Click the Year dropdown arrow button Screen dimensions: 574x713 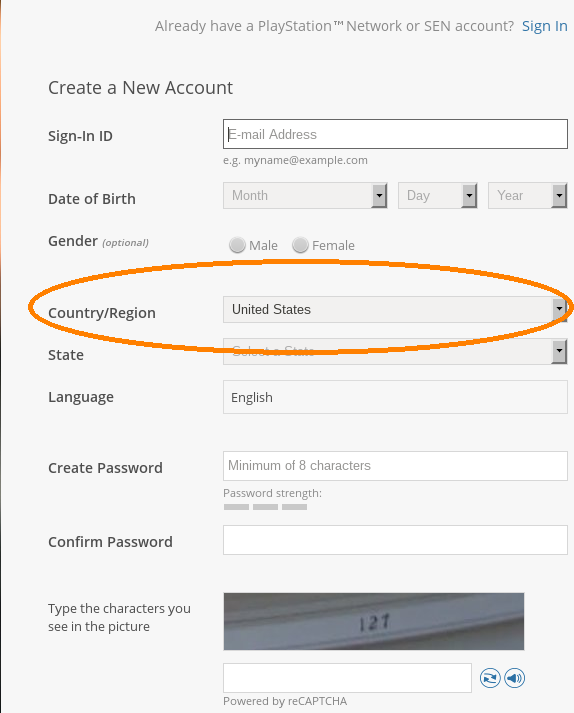click(559, 196)
